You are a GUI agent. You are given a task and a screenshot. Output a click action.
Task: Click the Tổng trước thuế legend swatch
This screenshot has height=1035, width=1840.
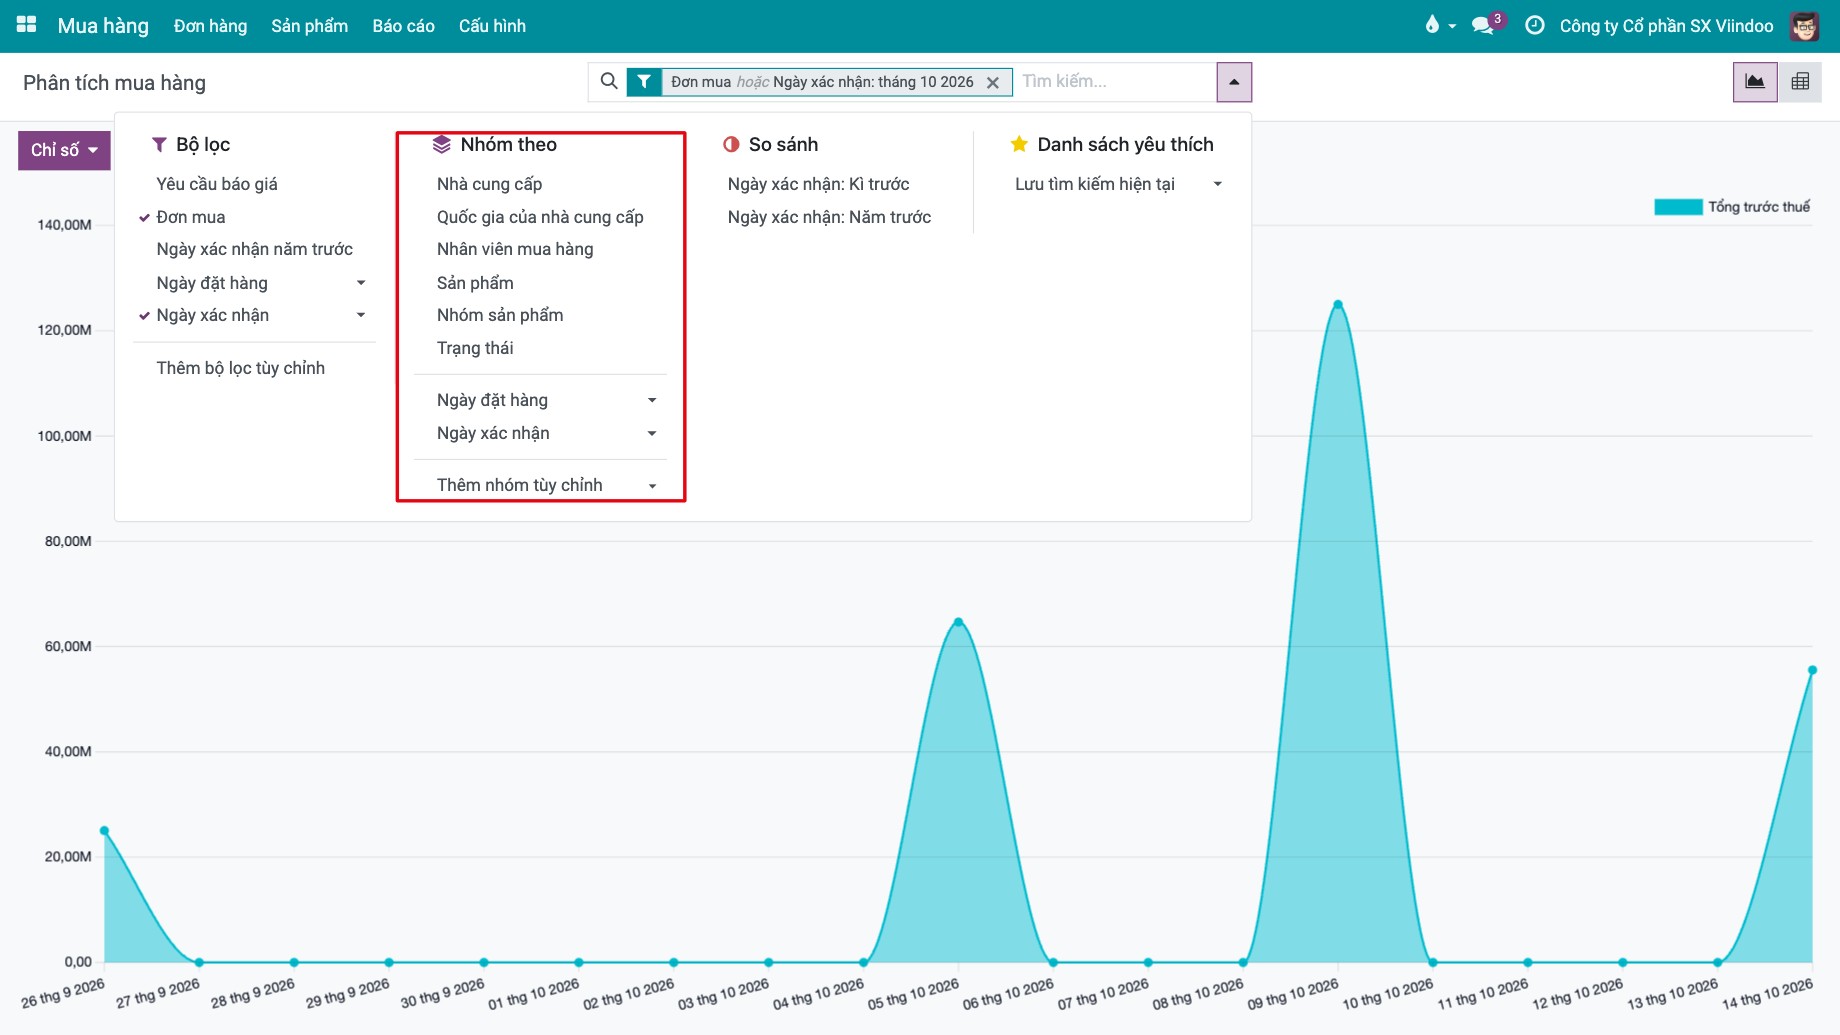pos(1678,207)
